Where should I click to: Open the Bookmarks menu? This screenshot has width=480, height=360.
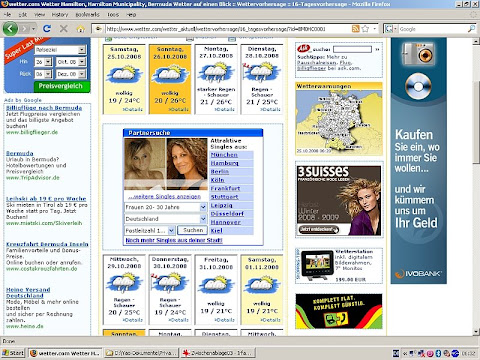87,15
